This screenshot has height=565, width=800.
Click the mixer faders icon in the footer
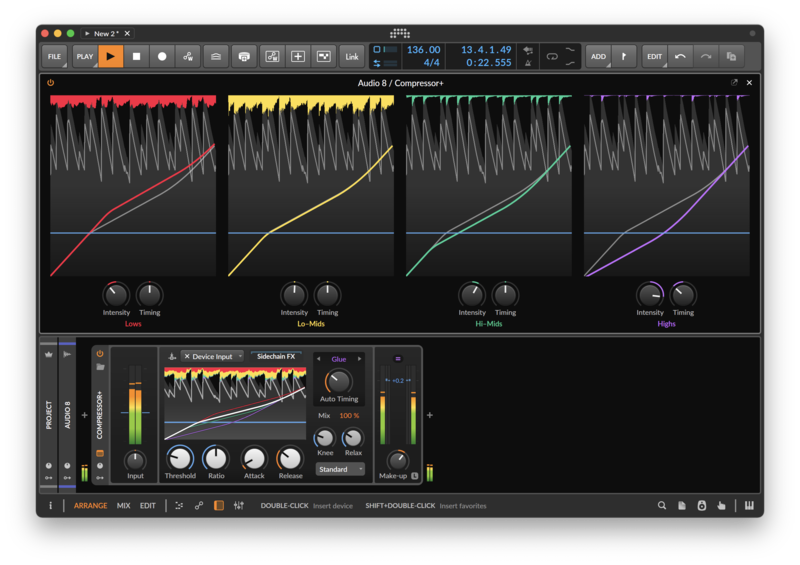[238, 506]
